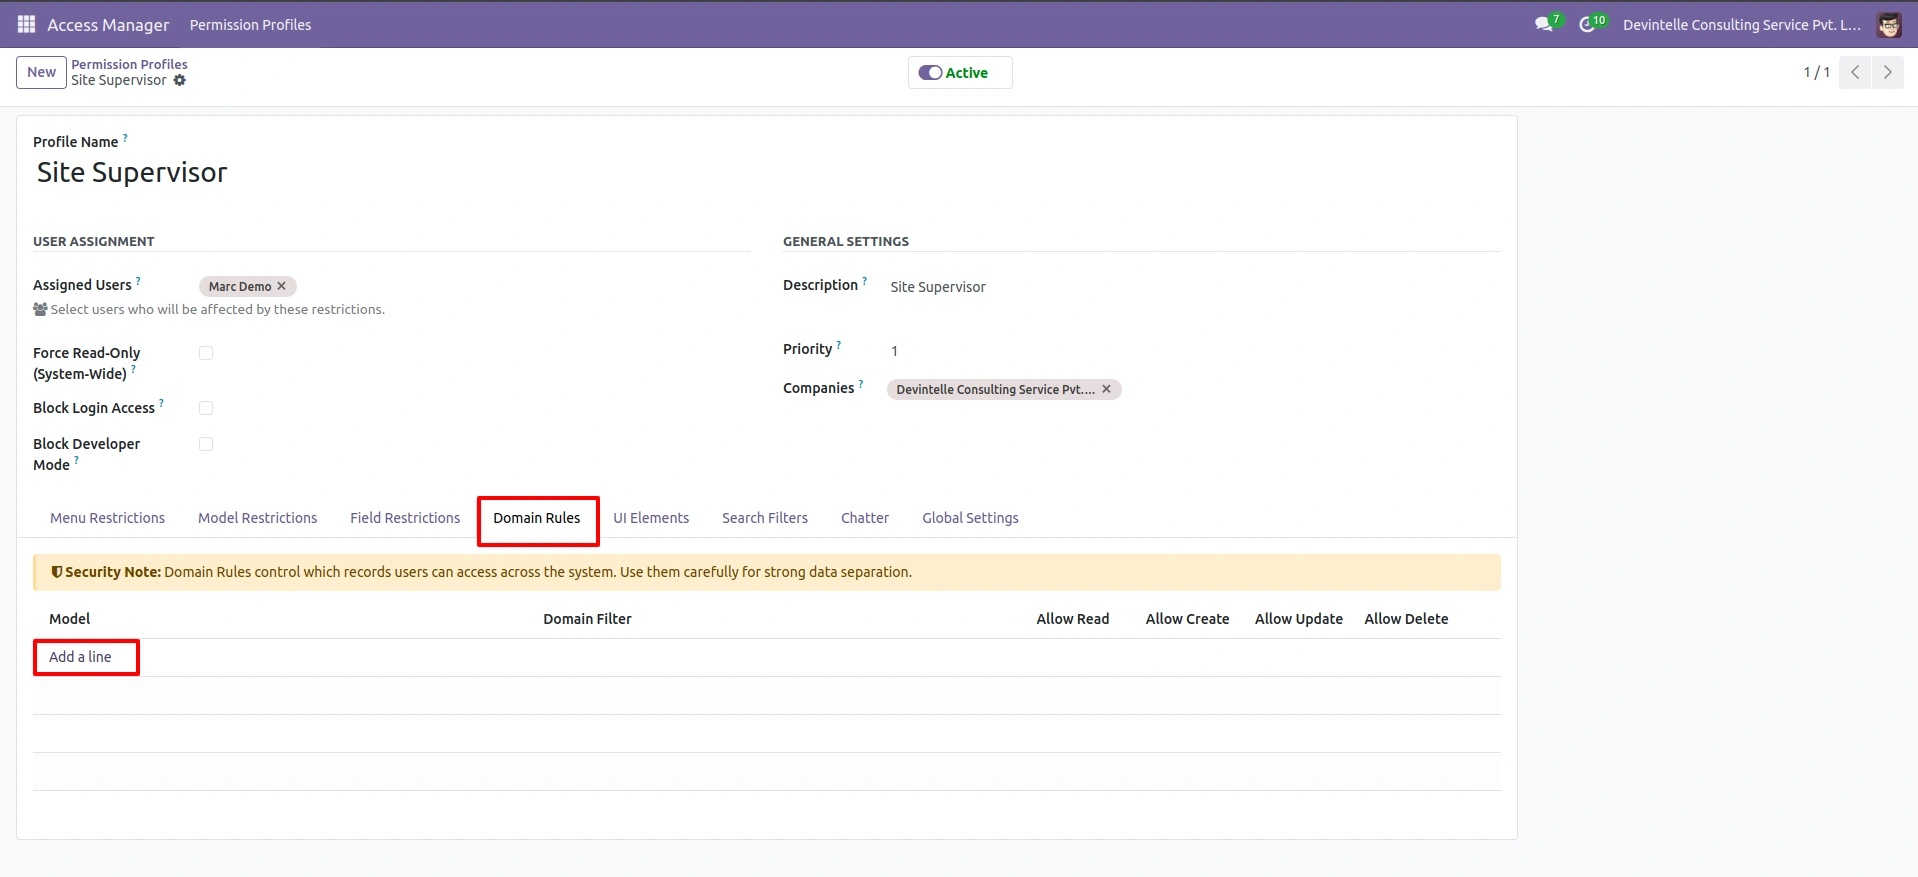Click the gear icon beside Site Supervisor
This screenshot has height=877, width=1918.
coord(180,80)
